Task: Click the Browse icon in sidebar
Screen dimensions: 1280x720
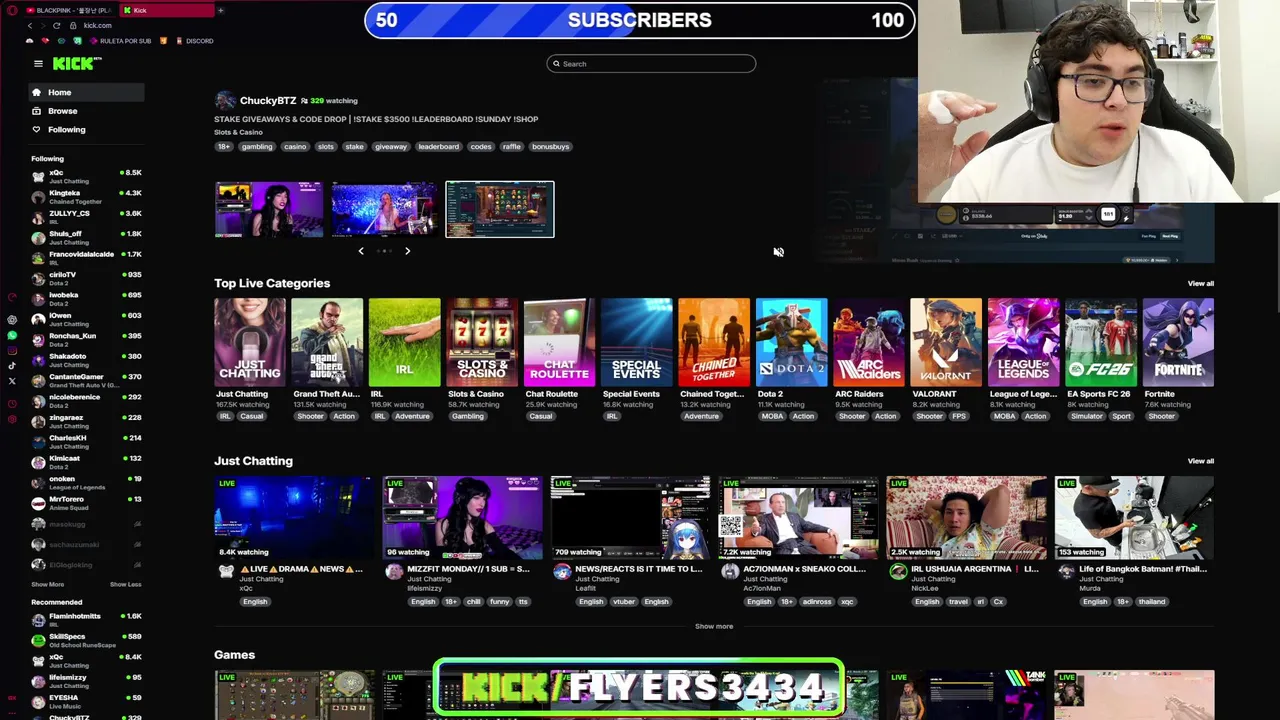Action: (37, 111)
